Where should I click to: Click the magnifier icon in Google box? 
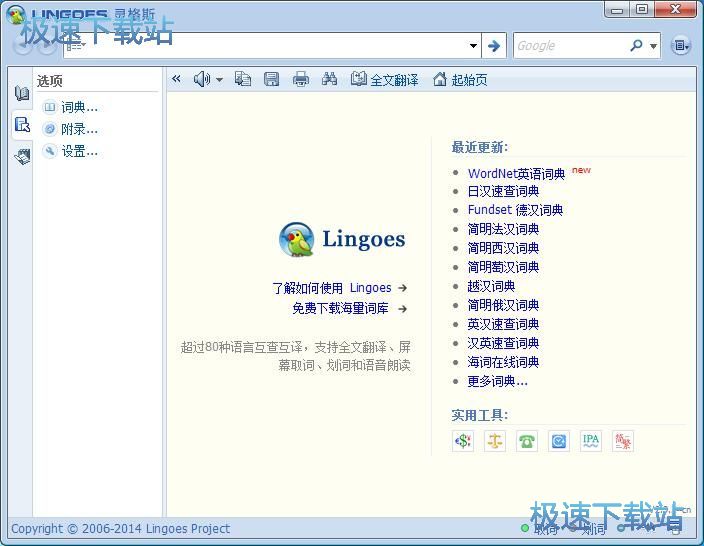pos(636,45)
